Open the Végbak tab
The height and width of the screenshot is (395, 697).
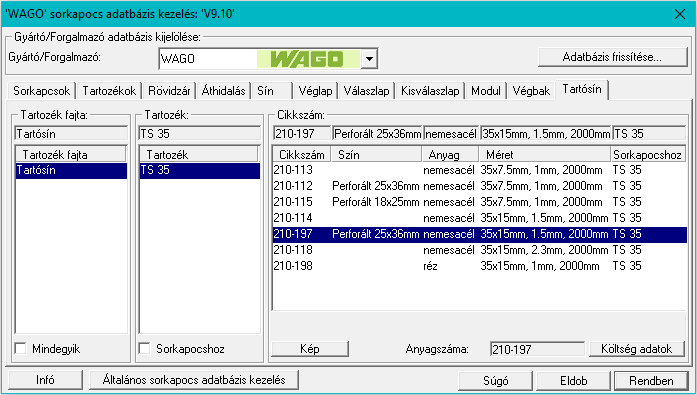point(531,91)
